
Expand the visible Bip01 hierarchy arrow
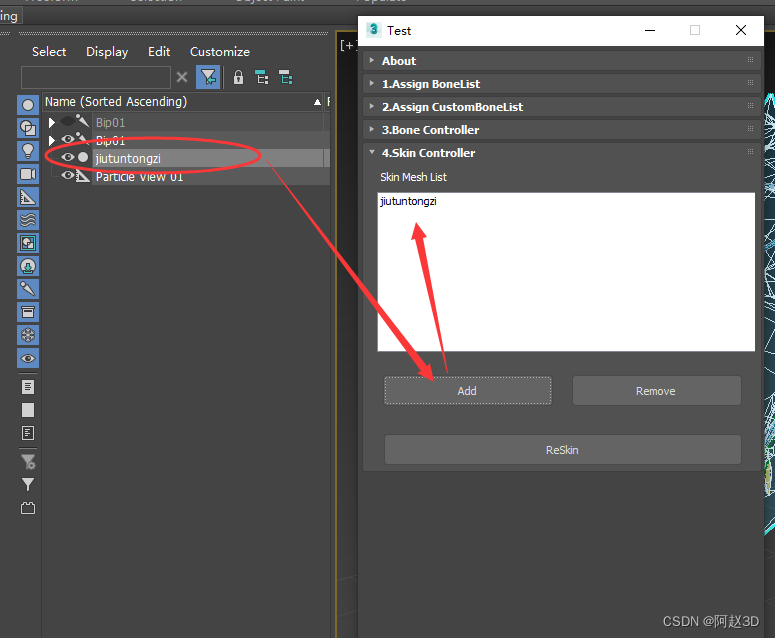click(51, 140)
